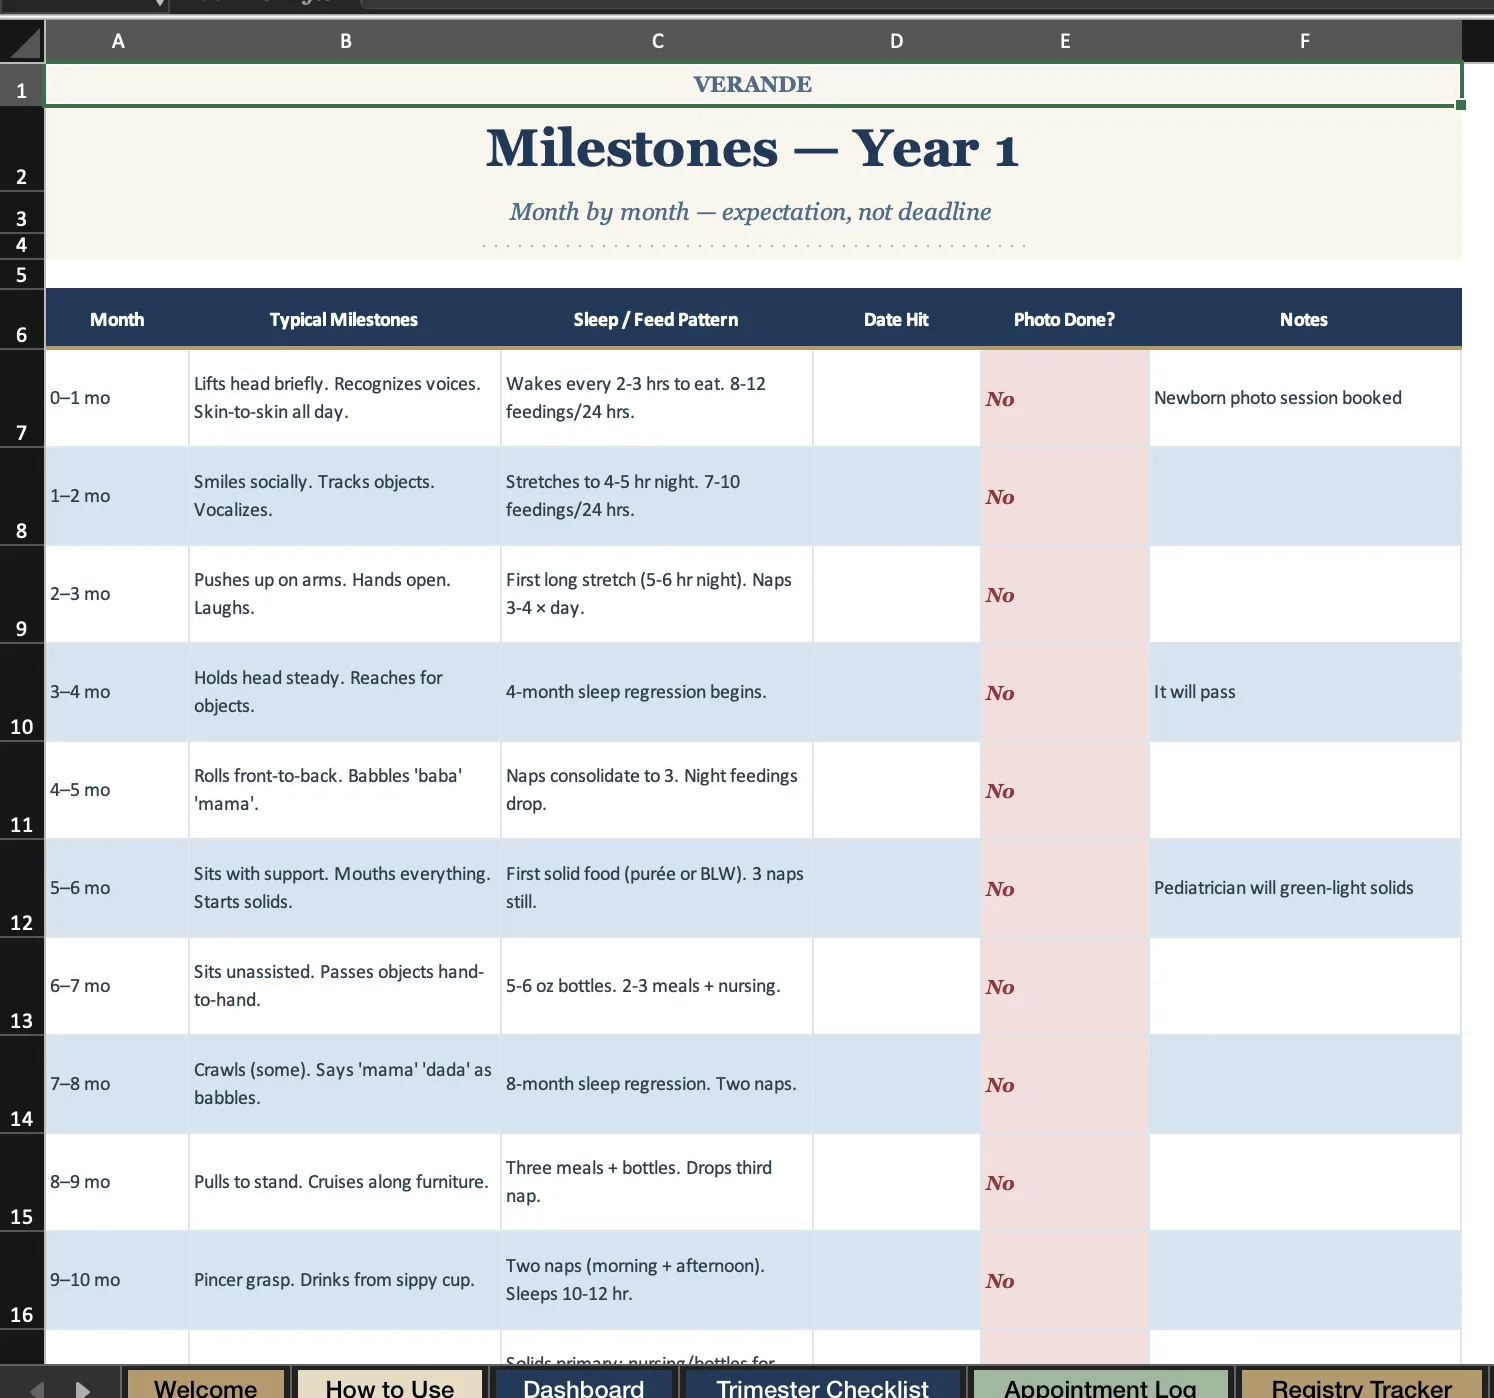Go to the previous sheet tab arrow
This screenshot has width=1494, height=1398.
[x=37, y=1388]
